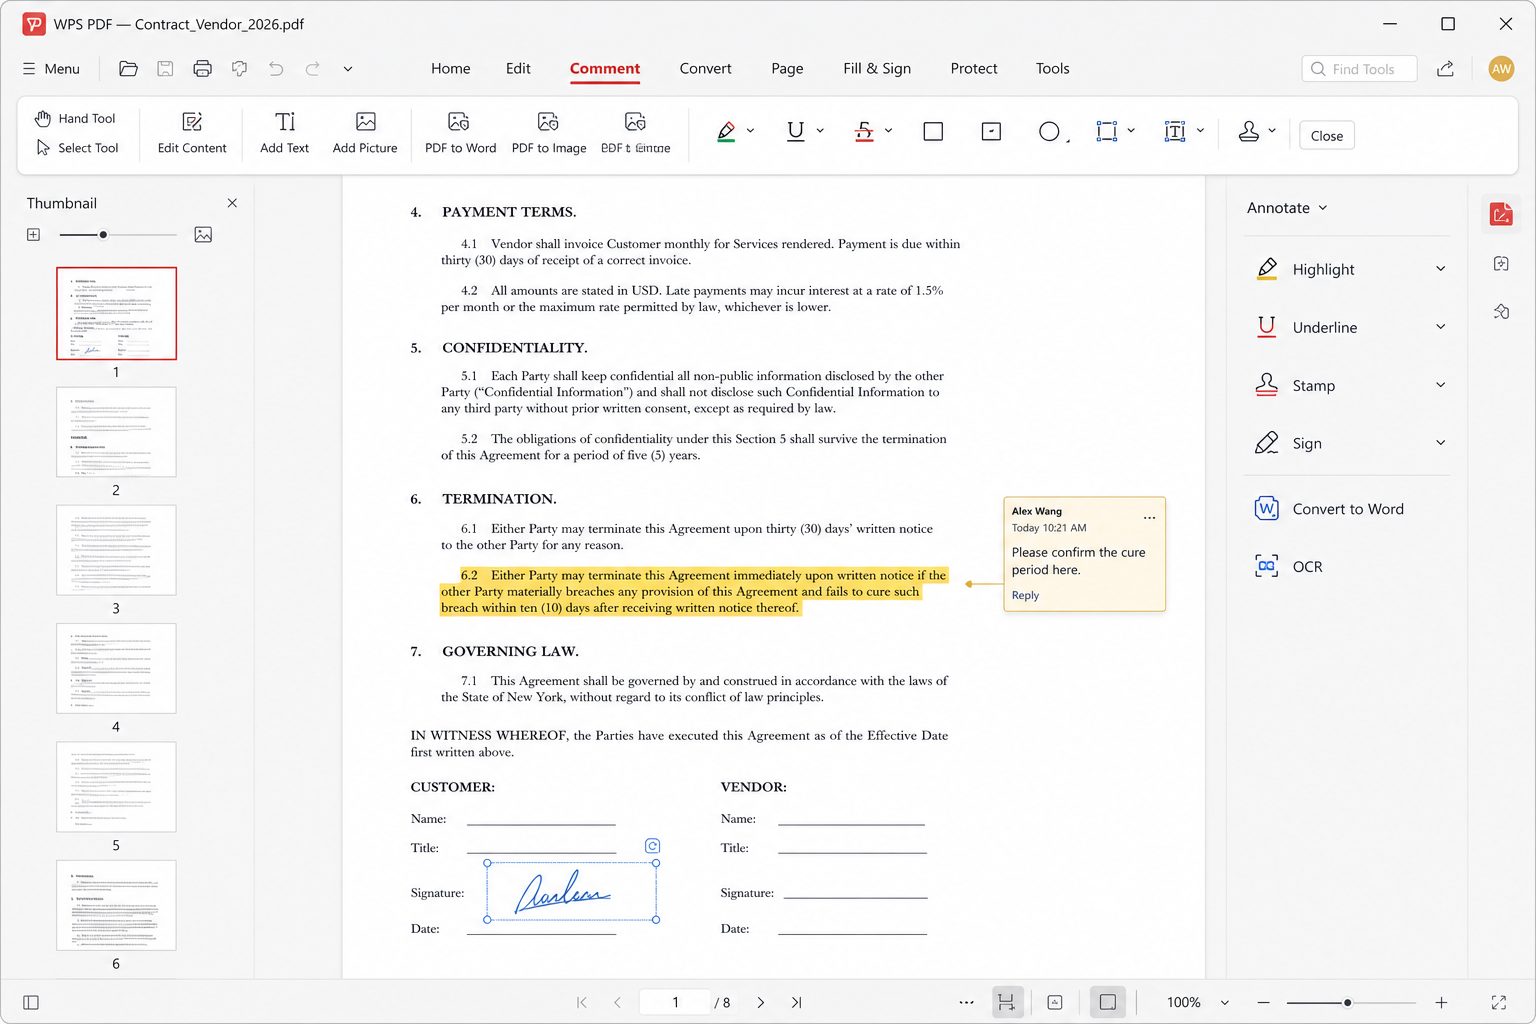Activate the Hand Tool
This screenshot has width=1536, height=1024.
[x=76, y=118]
